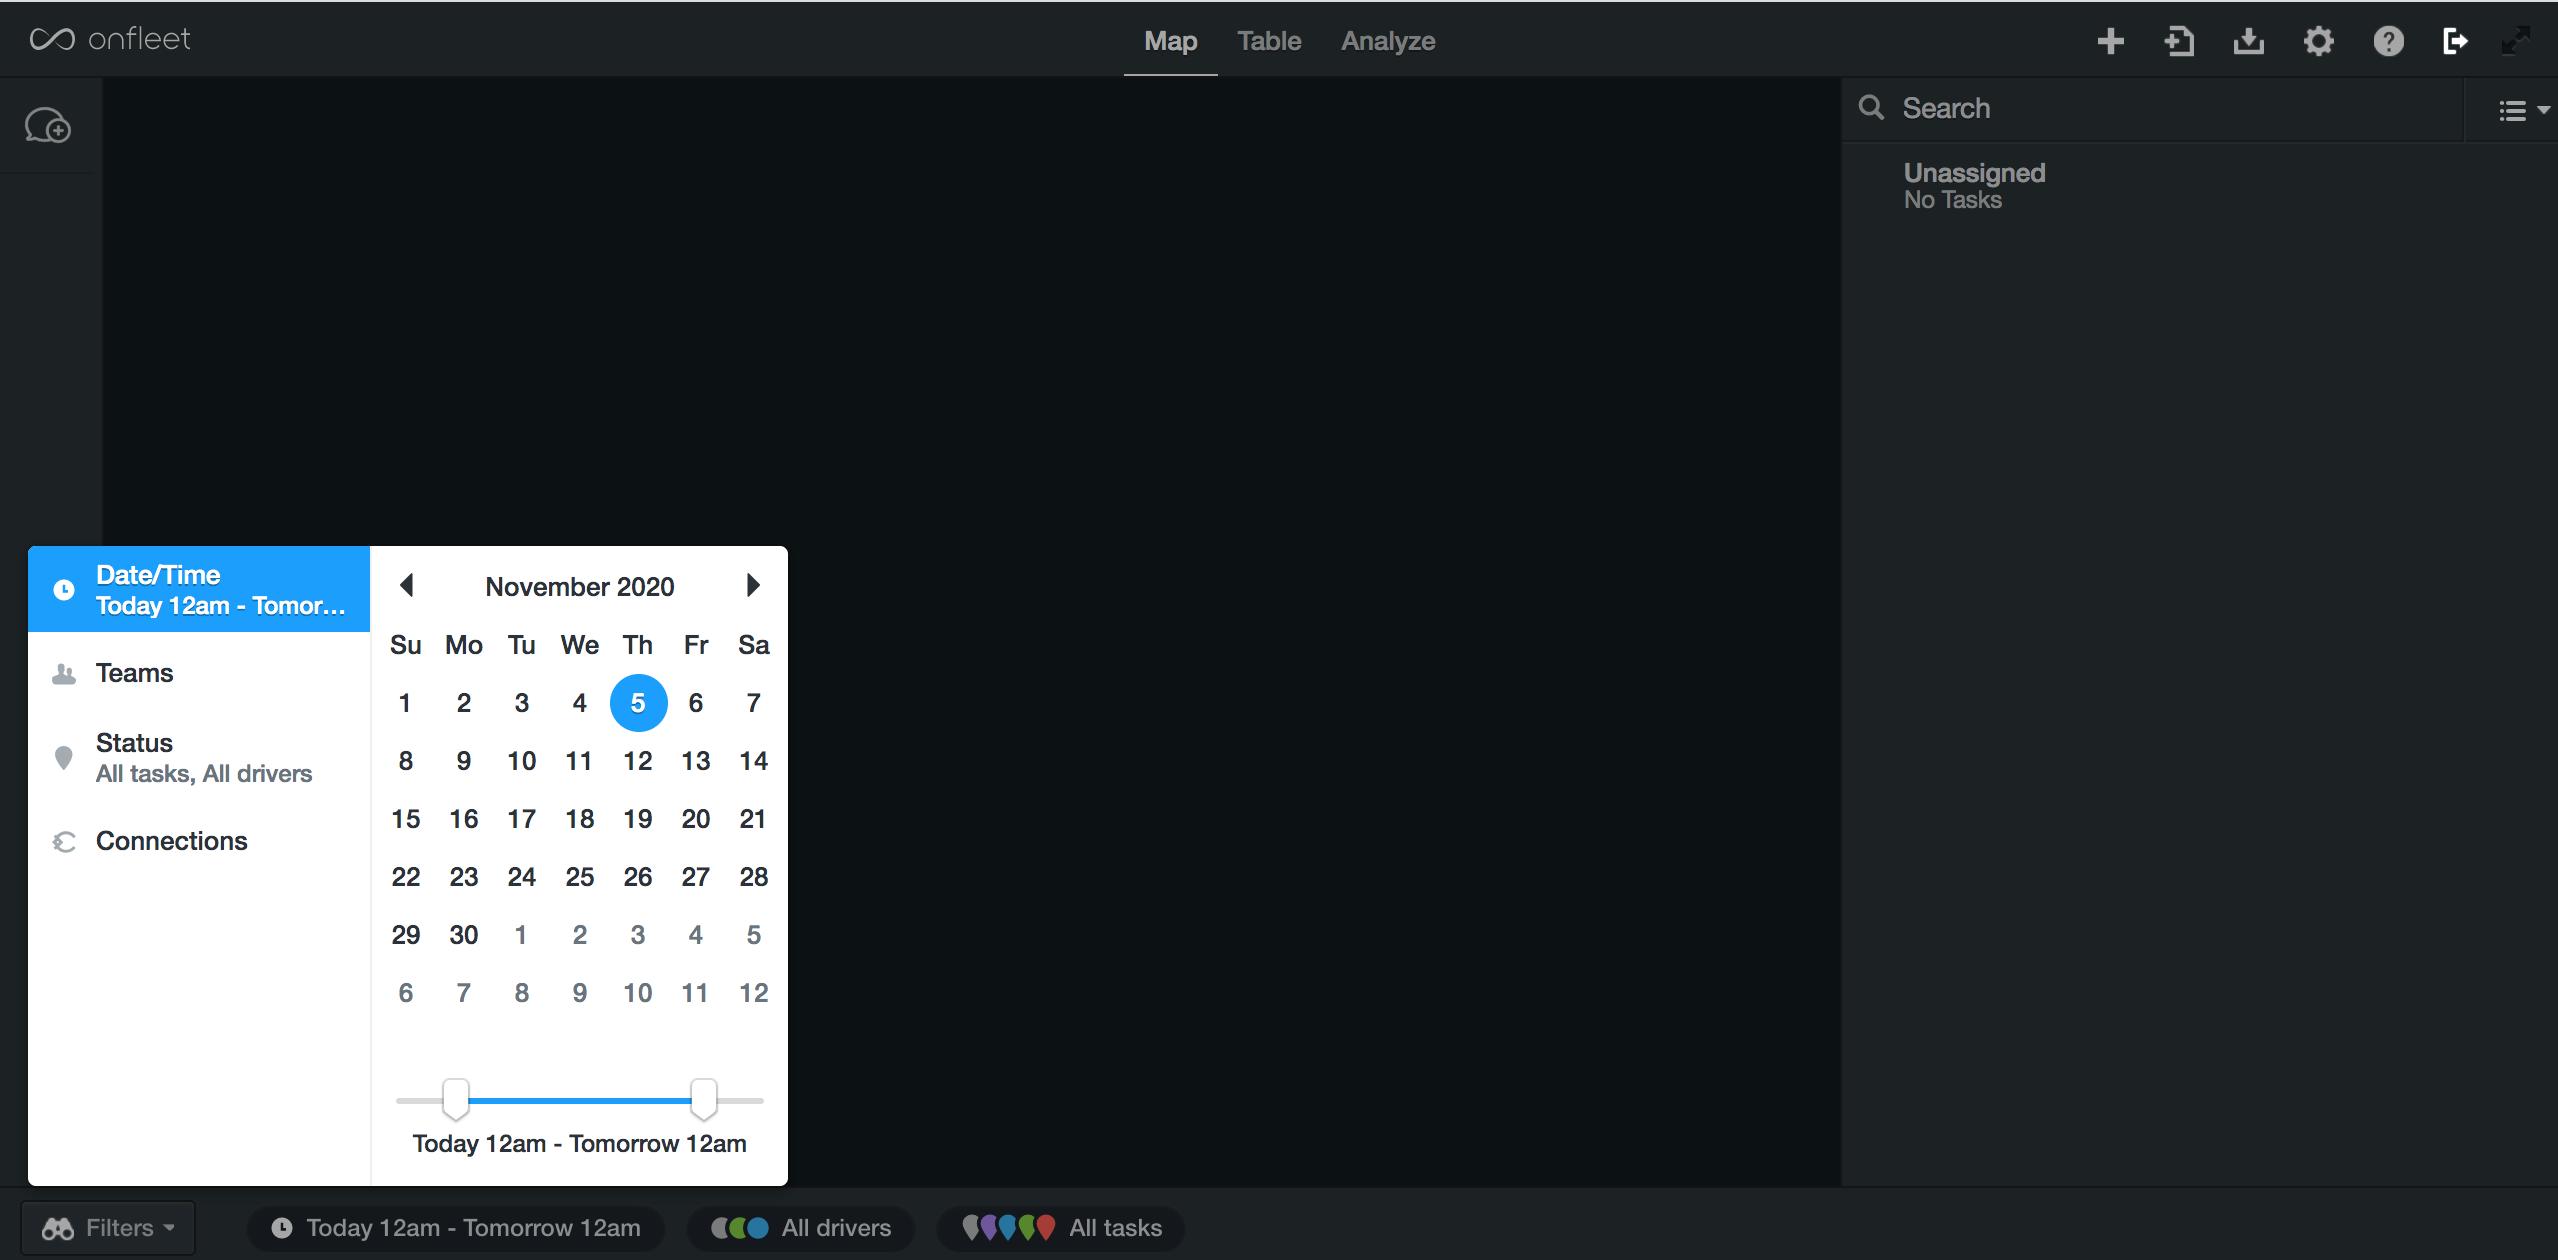
Task: Click the left time range slider handle
Action: click(456, 1099)
